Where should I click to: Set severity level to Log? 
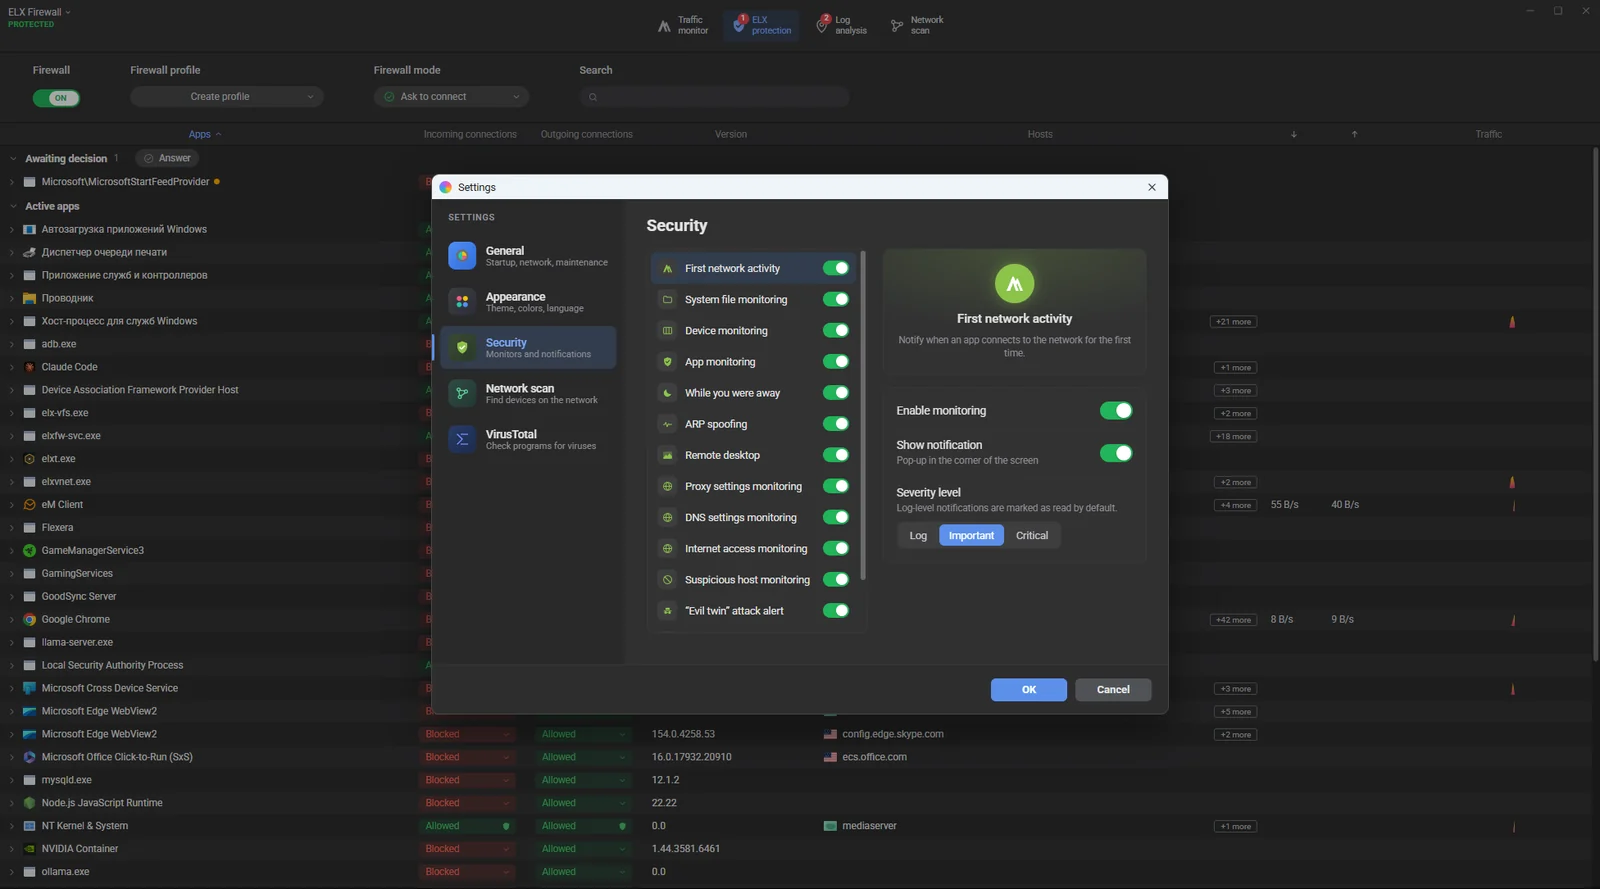918,536
